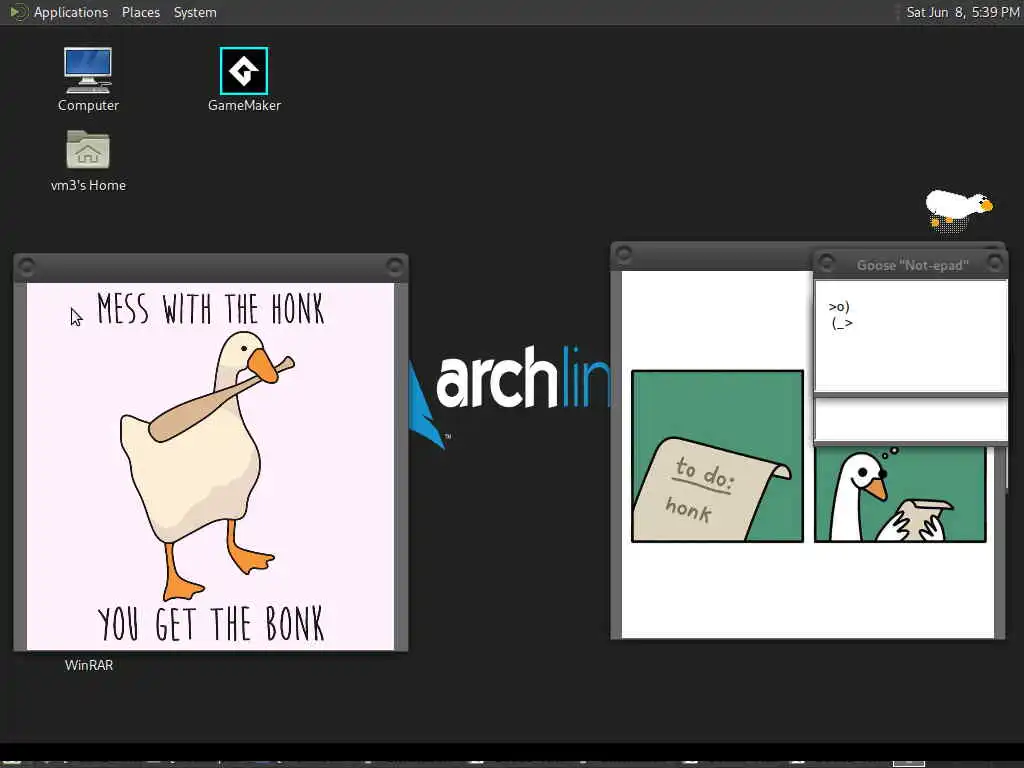Viewport: 1024px width, 768px height.
Task: Open the Applications menu
Action: coord(71,12)
